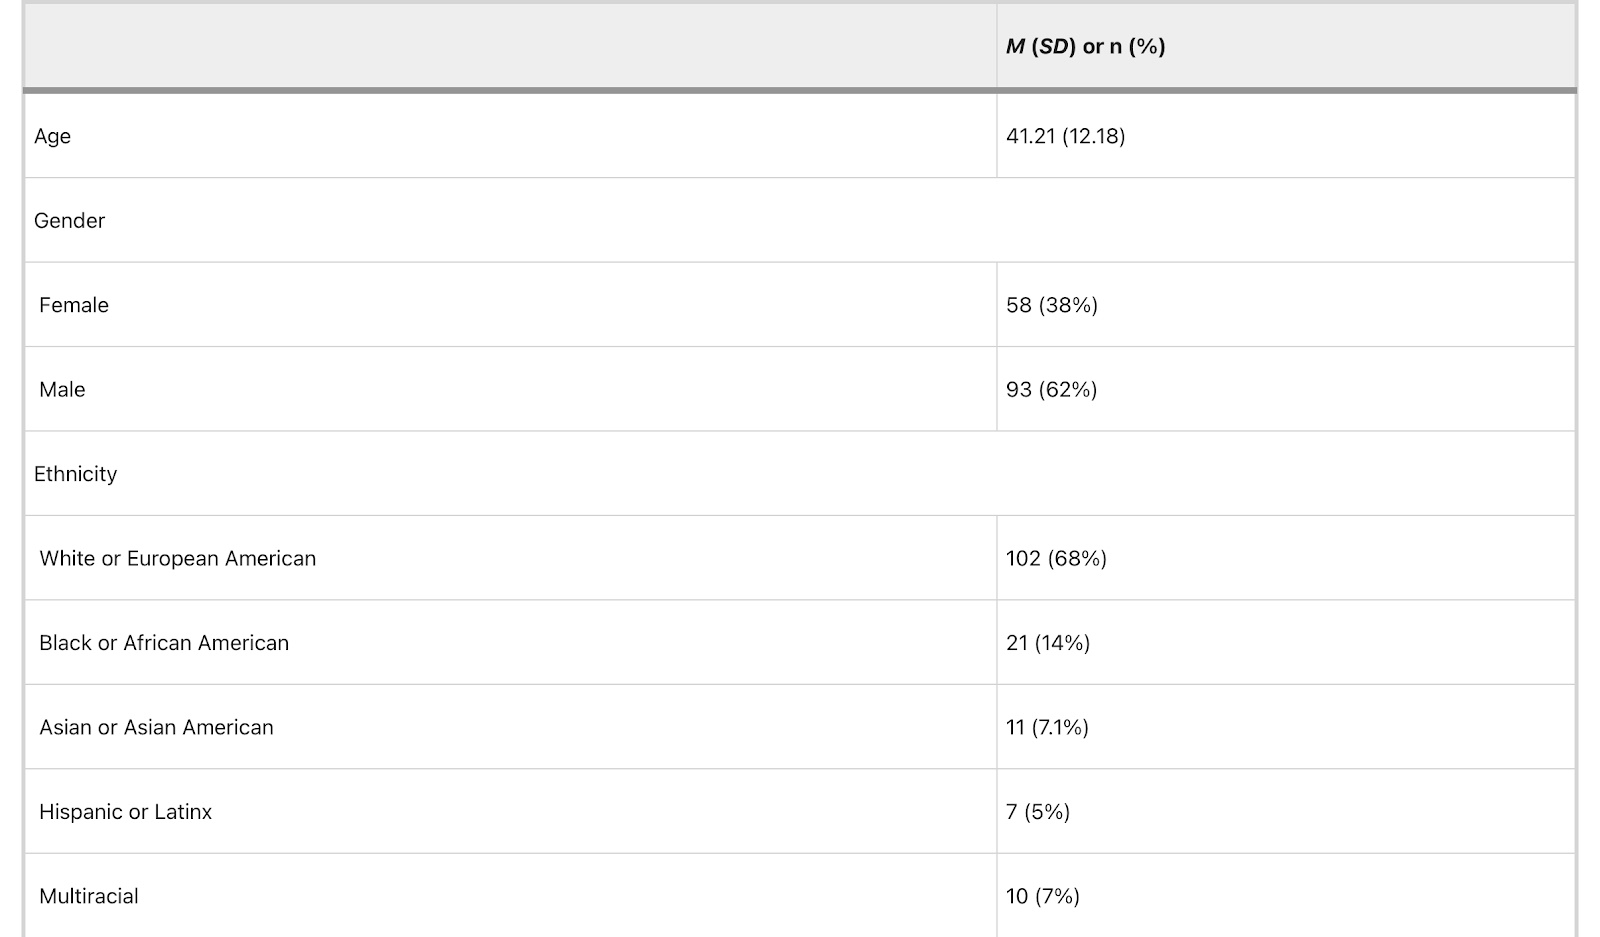Click the empty first column header cell
Screen dimensions: 1600x937
[x=510, y=47]
